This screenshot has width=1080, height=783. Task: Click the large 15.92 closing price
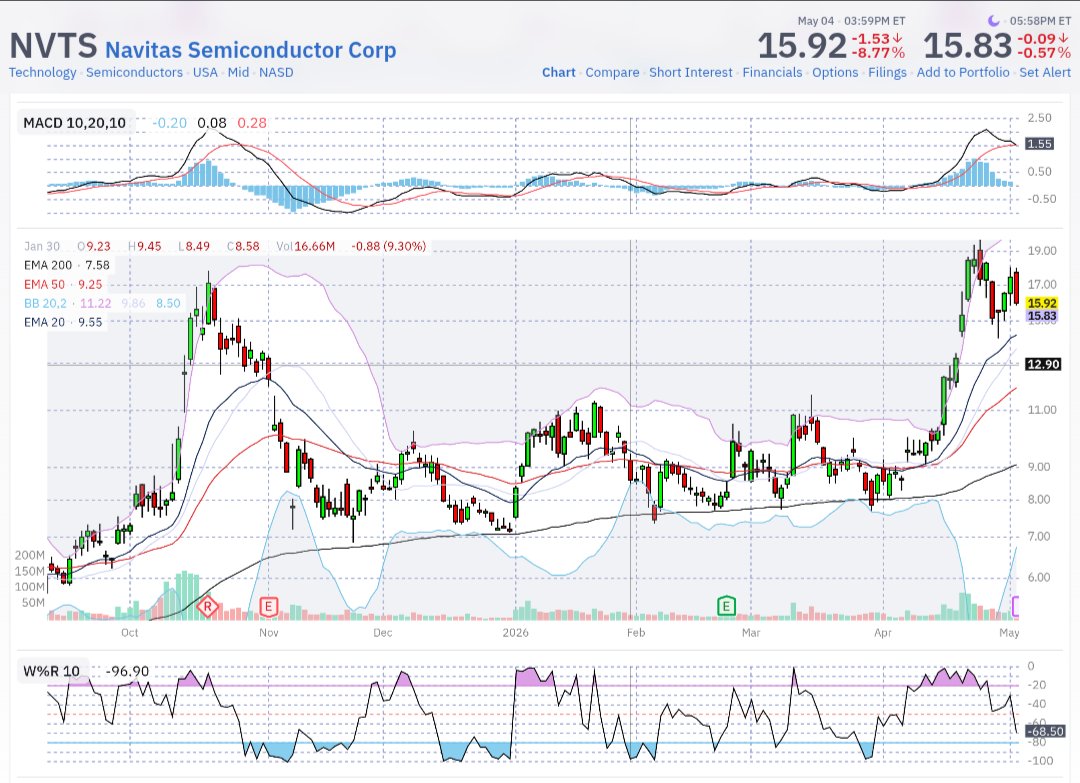(x=802, y=45)
